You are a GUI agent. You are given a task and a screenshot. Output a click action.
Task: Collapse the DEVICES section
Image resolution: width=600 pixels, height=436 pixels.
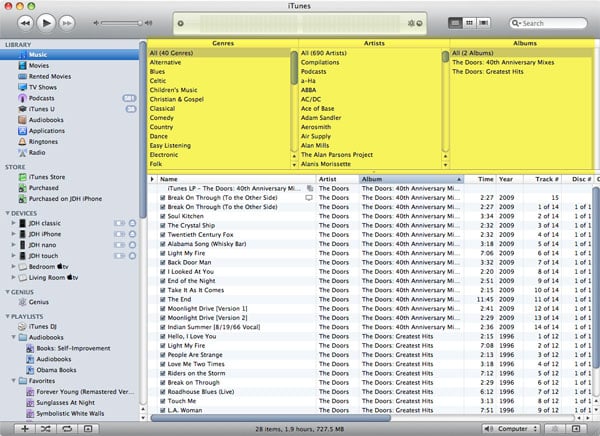point(7,213)
